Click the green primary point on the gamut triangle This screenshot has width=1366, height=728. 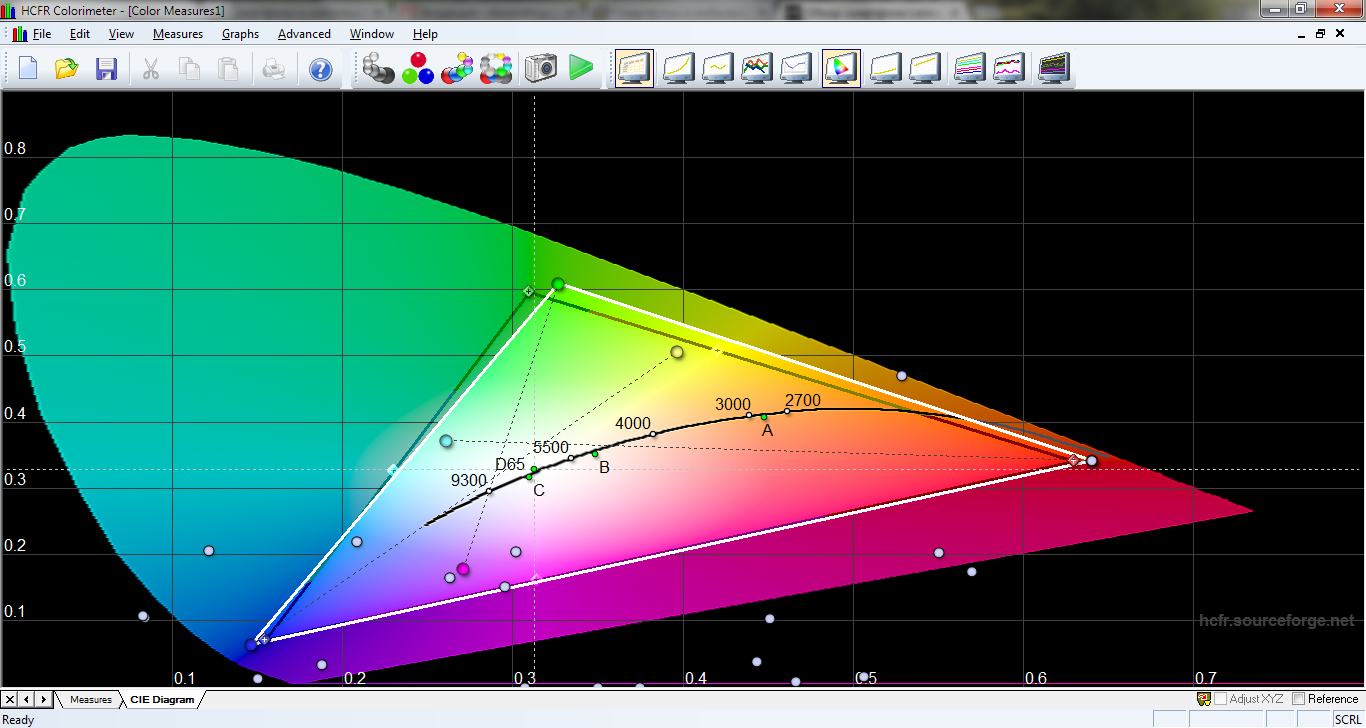click(x=558, y=285)
